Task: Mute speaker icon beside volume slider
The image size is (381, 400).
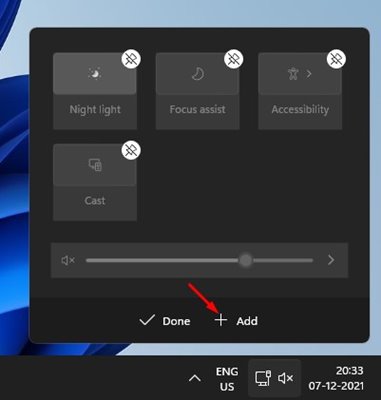Action: pyautogui.click(x=68, y=260)
